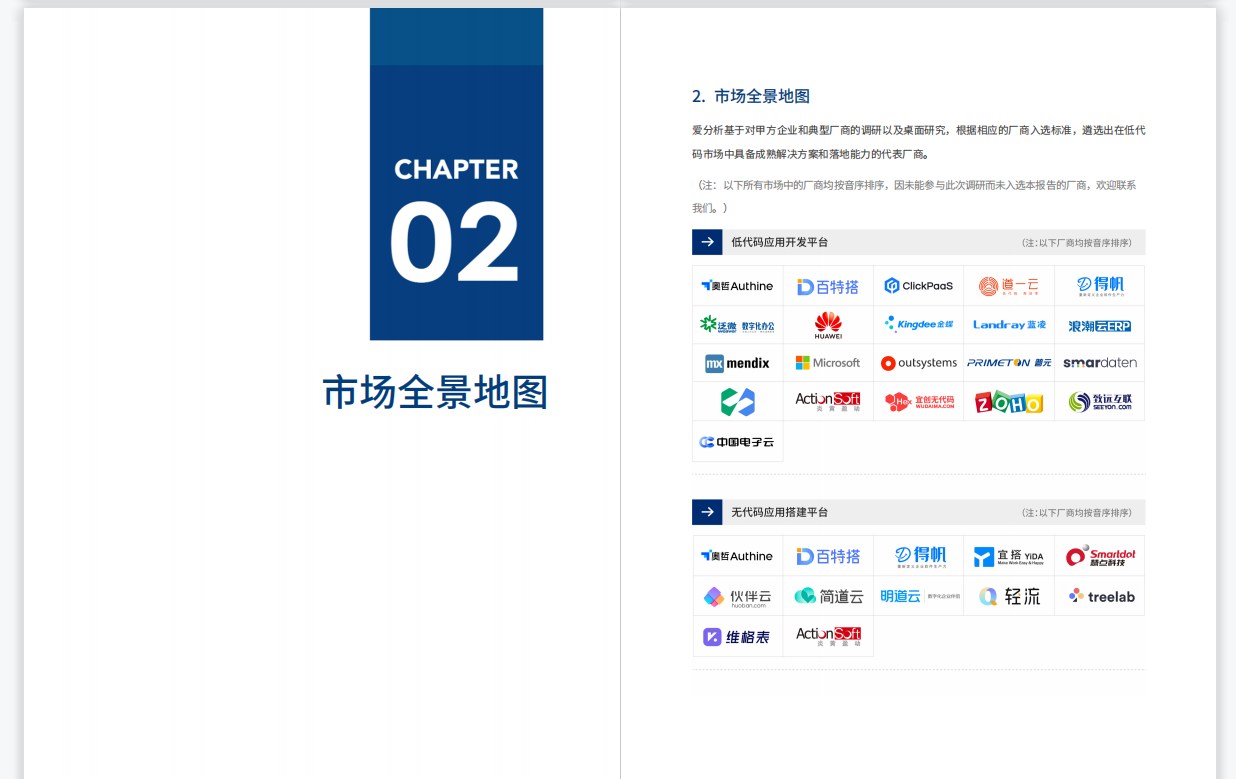Select the 宜搭 YIDA logo
Image resolution: width=1236 pixels, height=779 pixels.
[1009, 556]
